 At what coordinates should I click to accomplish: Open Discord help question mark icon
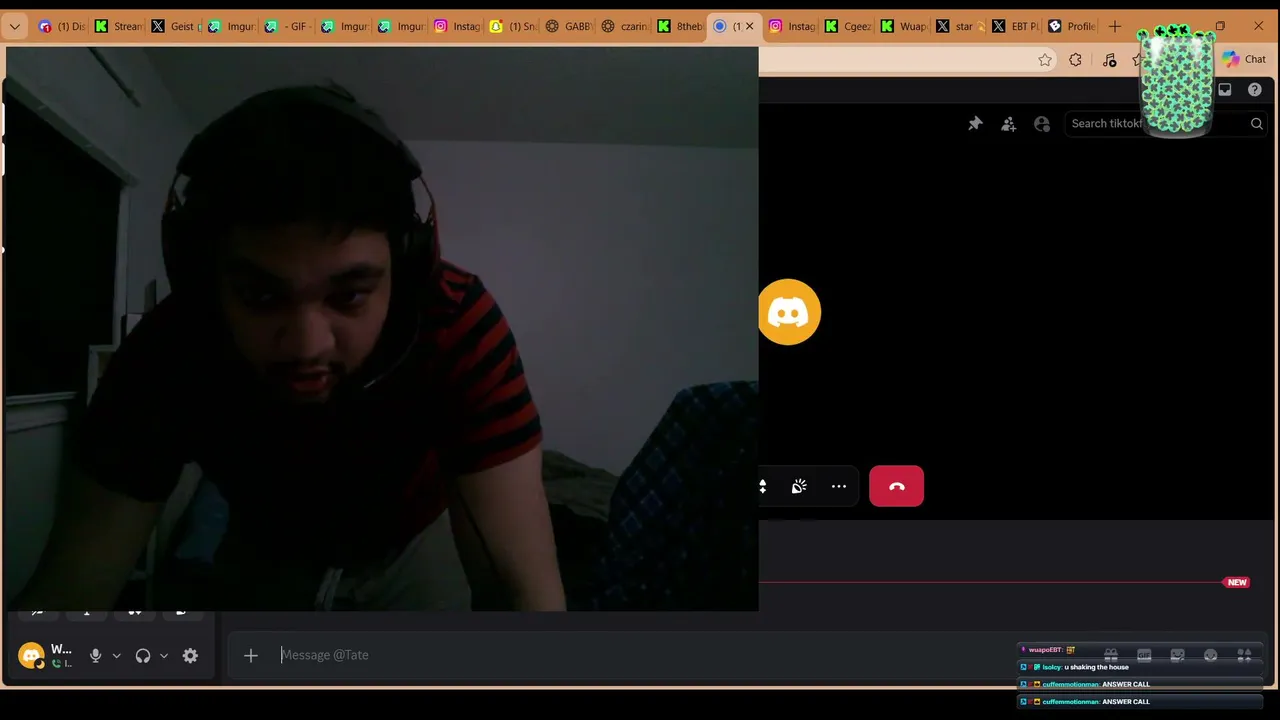[x=1255, y=90]
